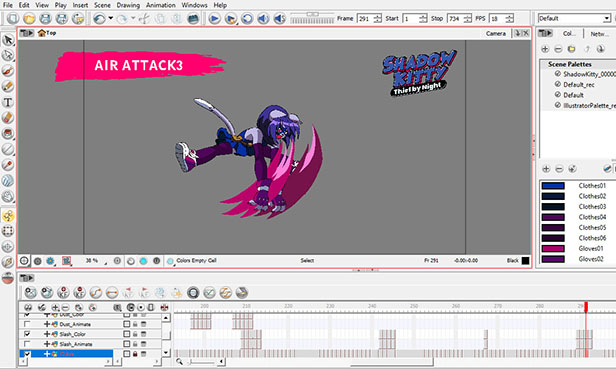Pick the Gloves01 pink color swatch

pyautogui.click(x=553, y=248)
